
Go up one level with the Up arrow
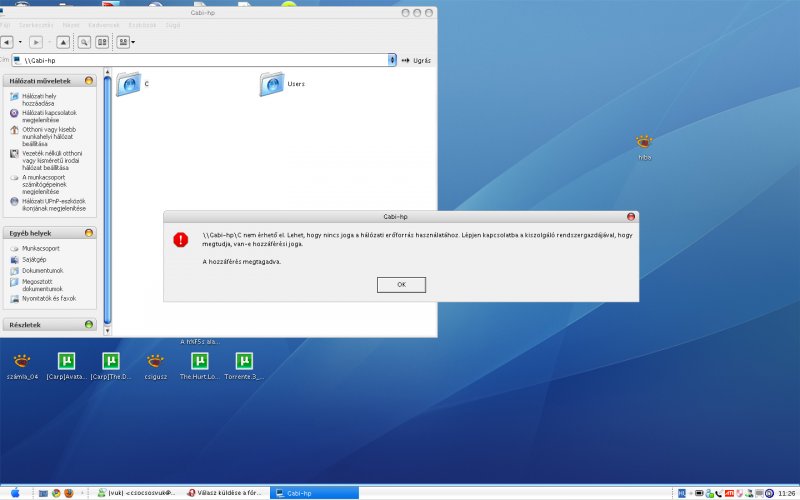(63, 42)
